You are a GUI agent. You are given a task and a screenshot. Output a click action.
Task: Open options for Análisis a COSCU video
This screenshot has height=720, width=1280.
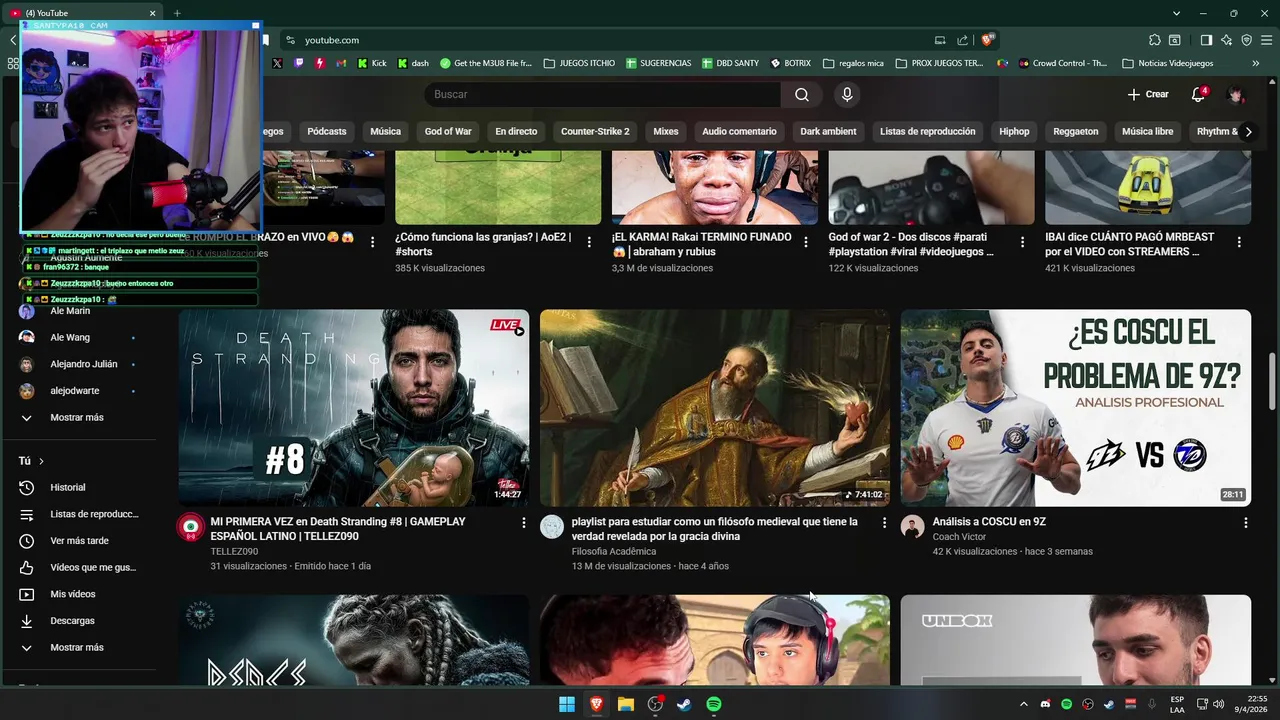(x=1245, y=522)
